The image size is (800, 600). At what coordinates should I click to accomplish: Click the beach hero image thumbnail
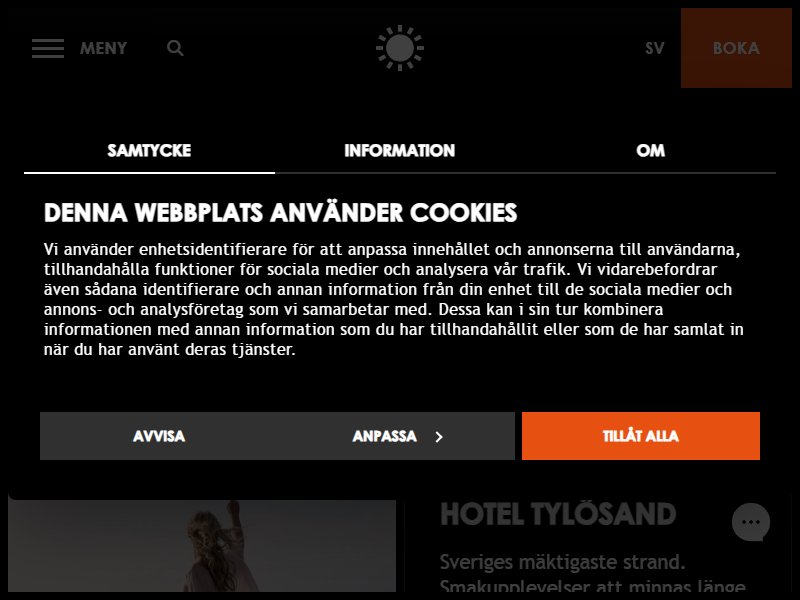202,545
